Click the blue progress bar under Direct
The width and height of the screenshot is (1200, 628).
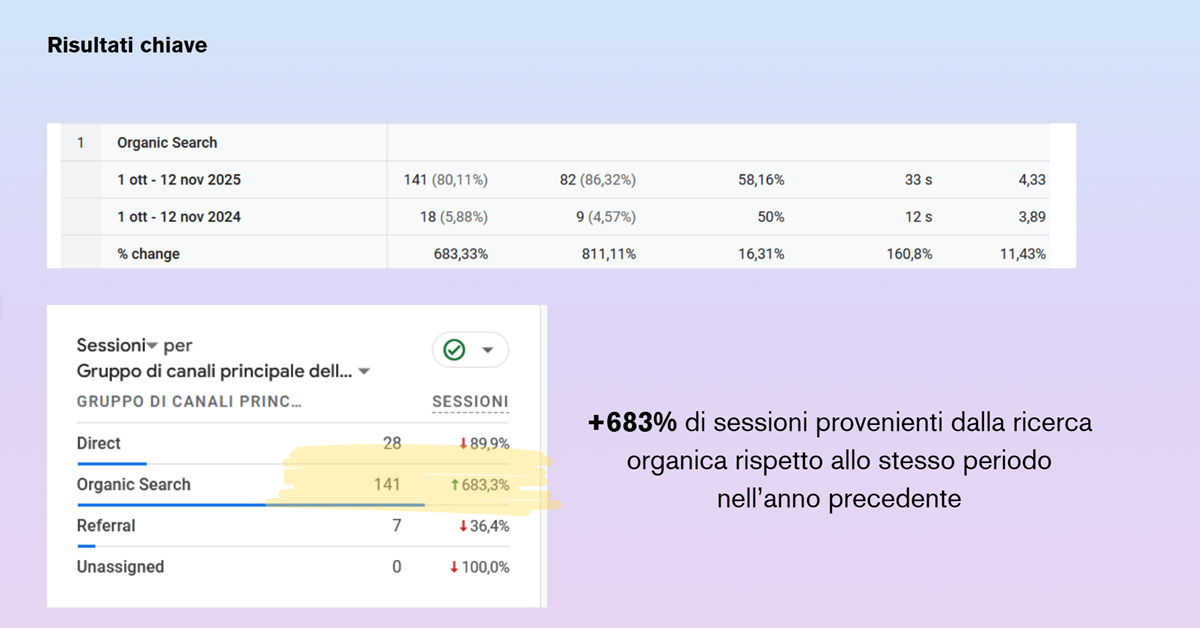(x=112, y=464)
